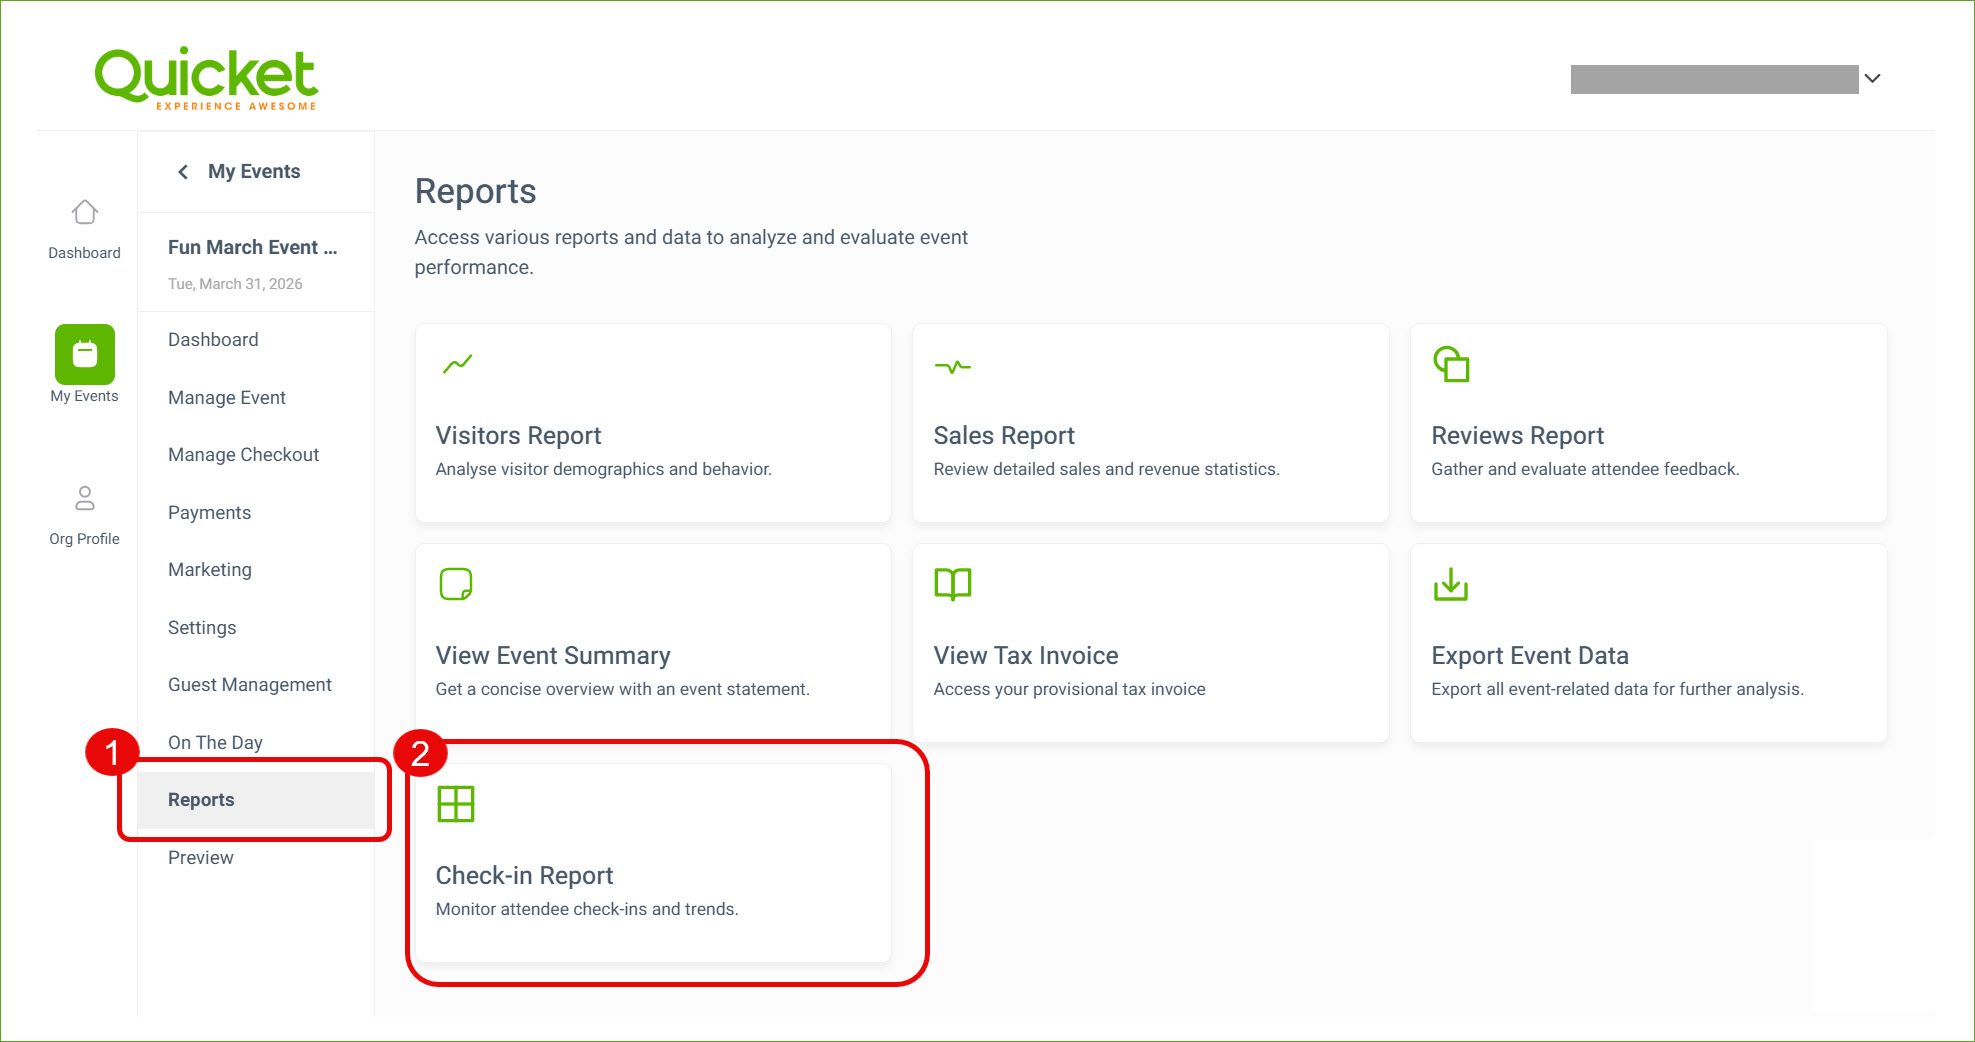This screenshot has height=1042, width=1975.
Task: Go back using My Events chevron
Action: click(183, 172)
